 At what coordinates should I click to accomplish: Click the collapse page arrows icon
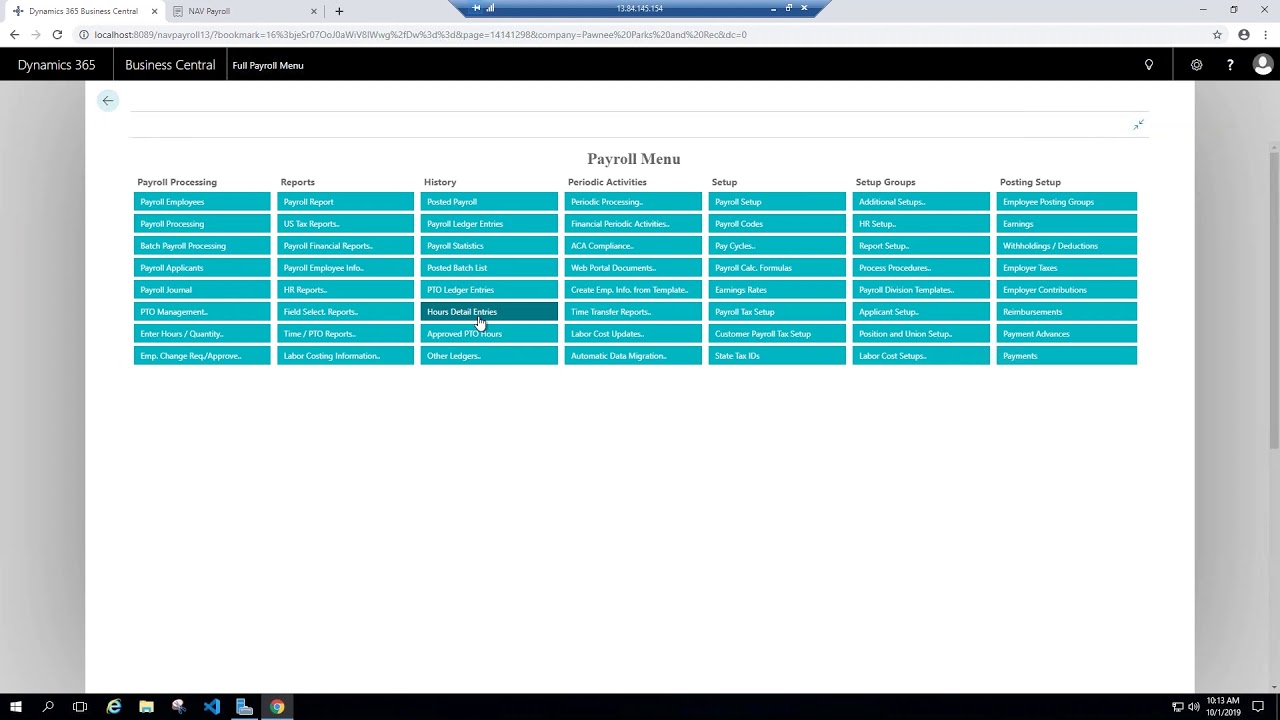(1138, 125)
